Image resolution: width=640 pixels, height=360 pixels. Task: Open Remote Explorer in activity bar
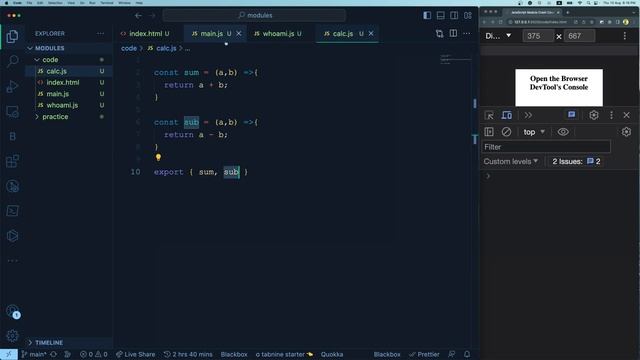tap(12, 111)
